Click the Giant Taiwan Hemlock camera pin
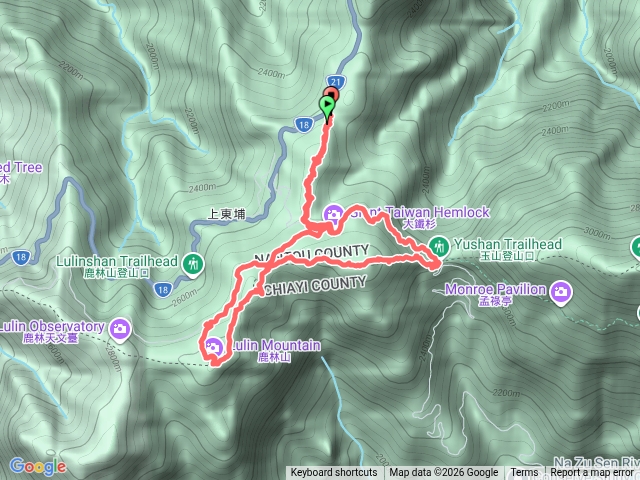 click(334, 216)
